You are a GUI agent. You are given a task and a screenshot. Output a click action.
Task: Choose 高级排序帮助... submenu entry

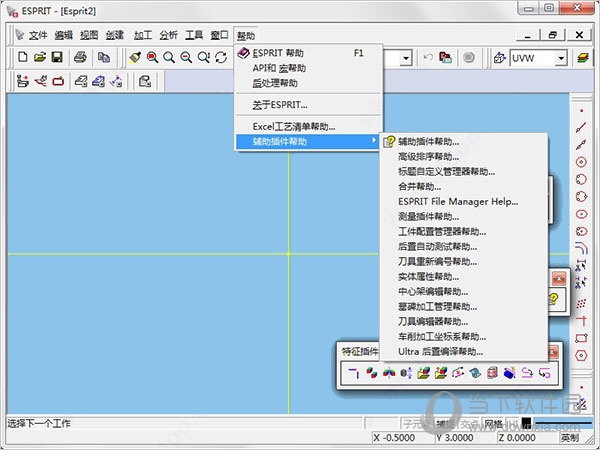tap(463, 156)
